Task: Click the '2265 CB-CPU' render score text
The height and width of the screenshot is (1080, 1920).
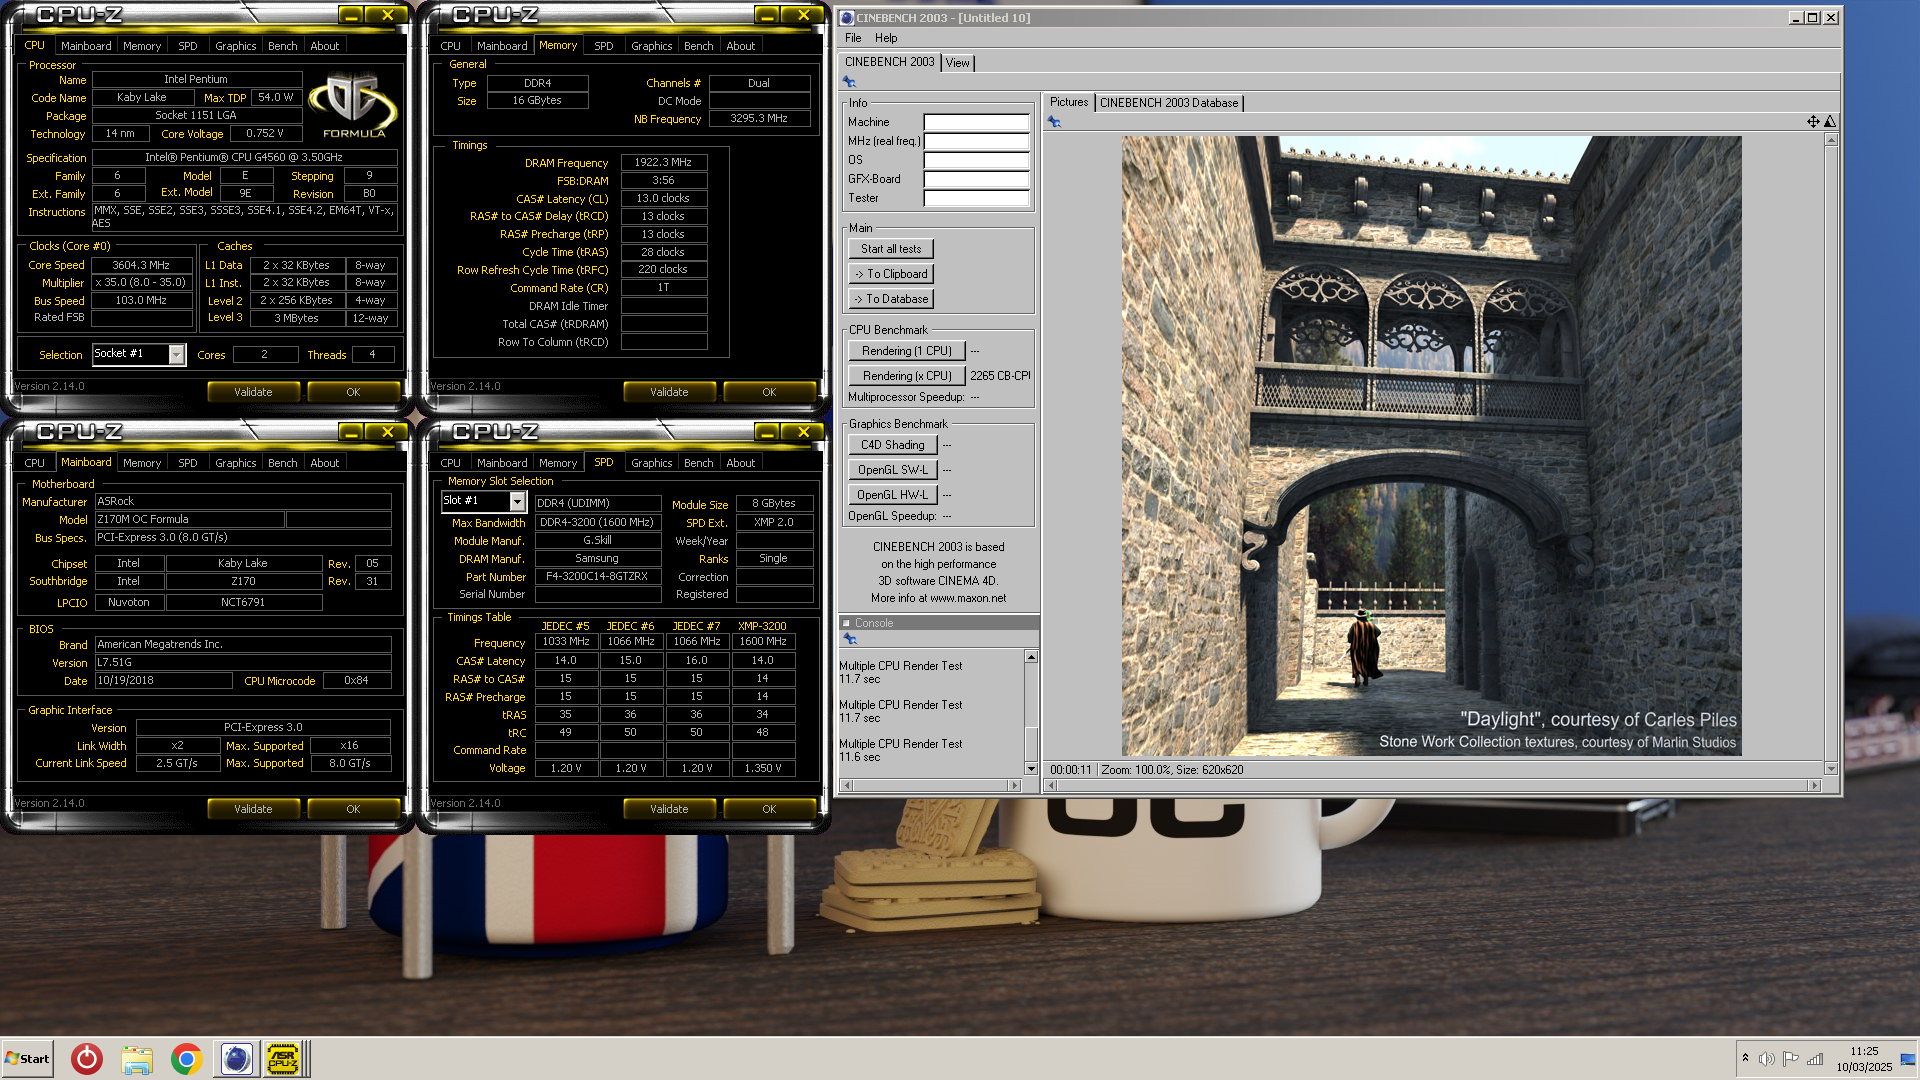Action: tap(1000, 376)
